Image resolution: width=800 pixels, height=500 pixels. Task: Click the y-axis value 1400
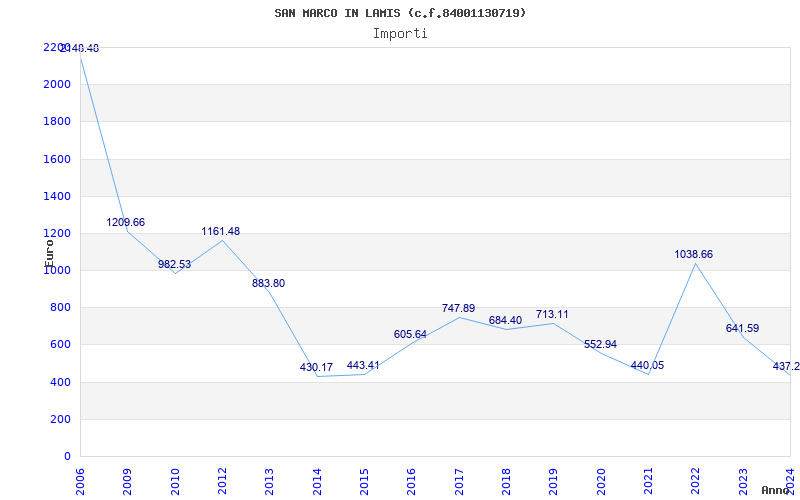point(57,196)
